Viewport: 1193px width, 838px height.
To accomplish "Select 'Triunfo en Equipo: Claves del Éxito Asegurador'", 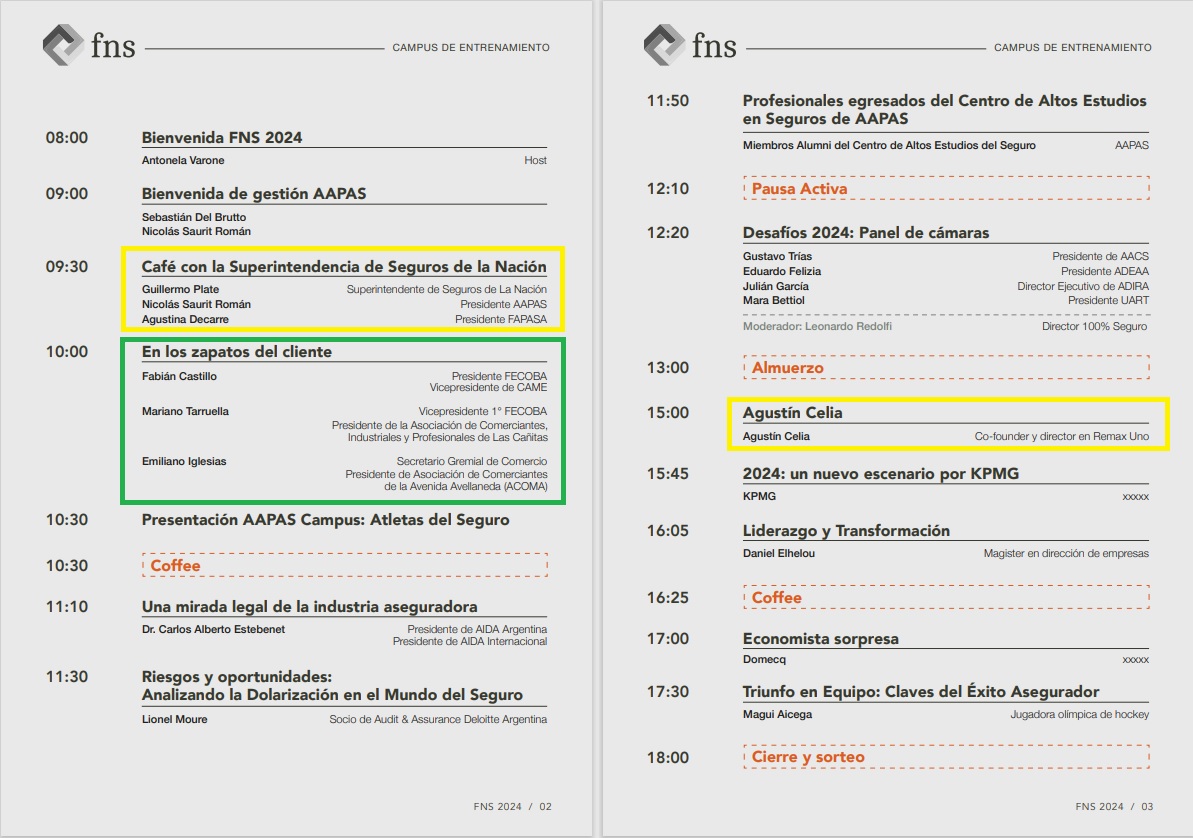I will coord(921,692).
